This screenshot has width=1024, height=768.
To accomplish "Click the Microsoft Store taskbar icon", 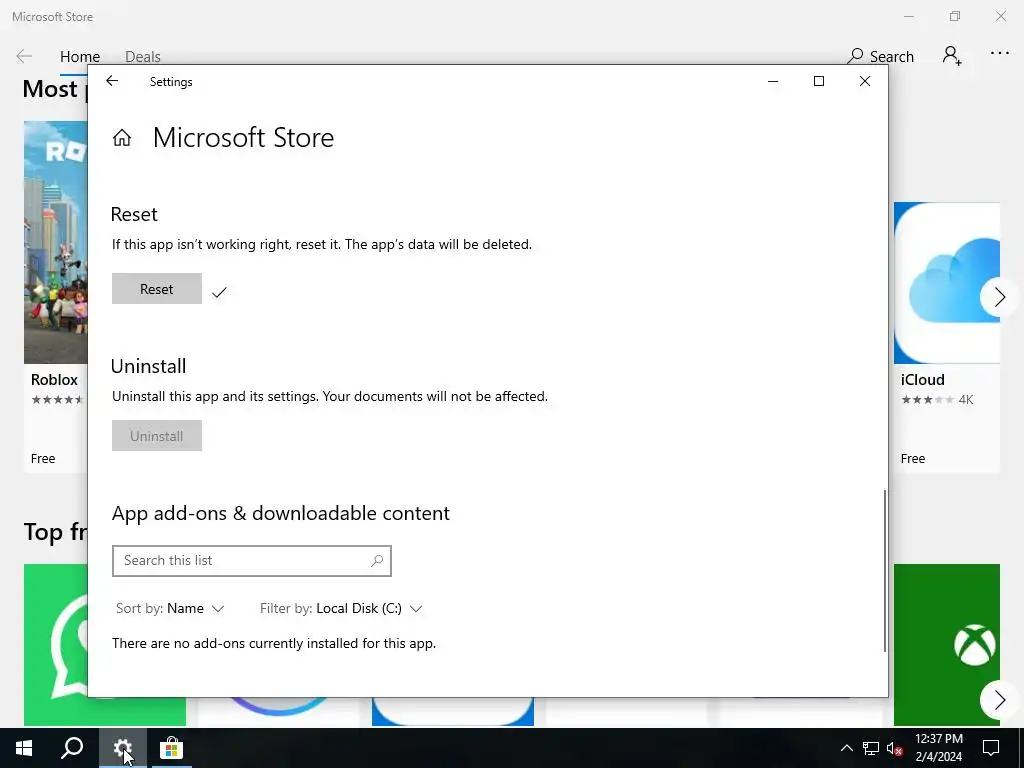I will (x=171, y=748).
